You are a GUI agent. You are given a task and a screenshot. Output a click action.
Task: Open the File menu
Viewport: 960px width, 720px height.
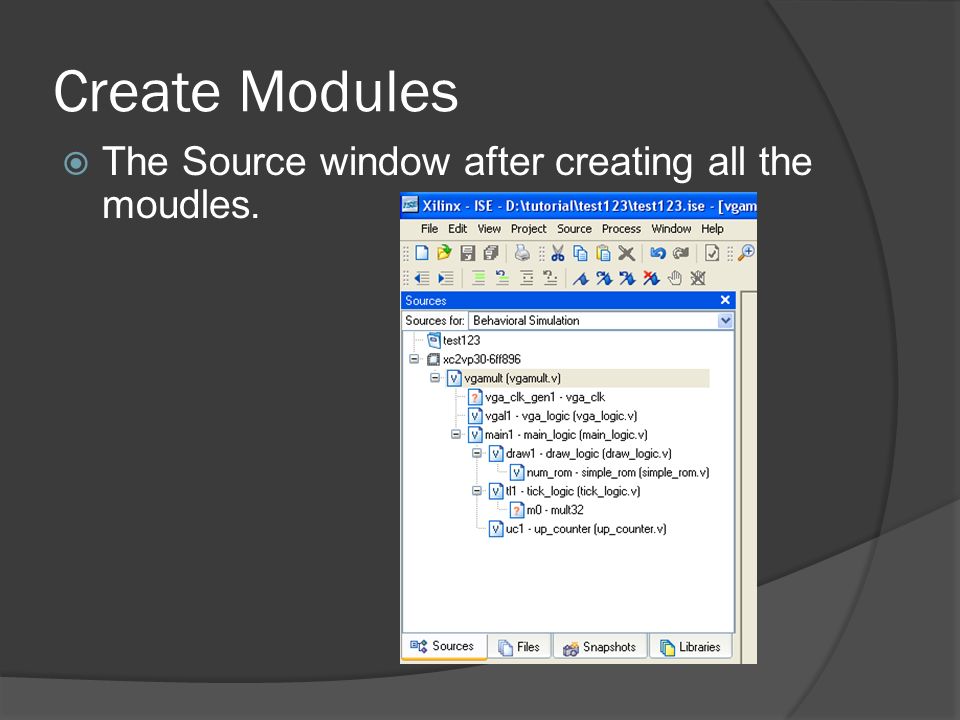click(429, 228)
